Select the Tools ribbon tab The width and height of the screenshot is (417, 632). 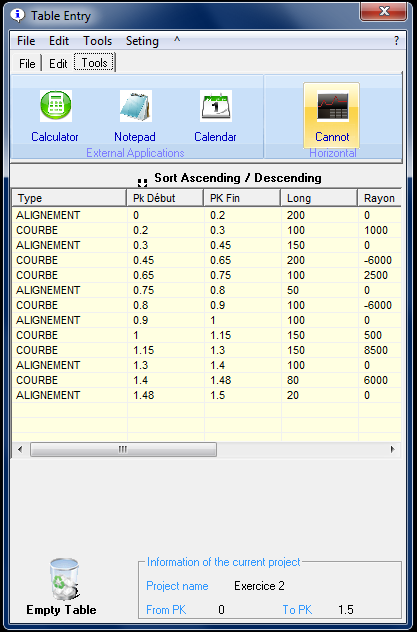pos(94,63)
